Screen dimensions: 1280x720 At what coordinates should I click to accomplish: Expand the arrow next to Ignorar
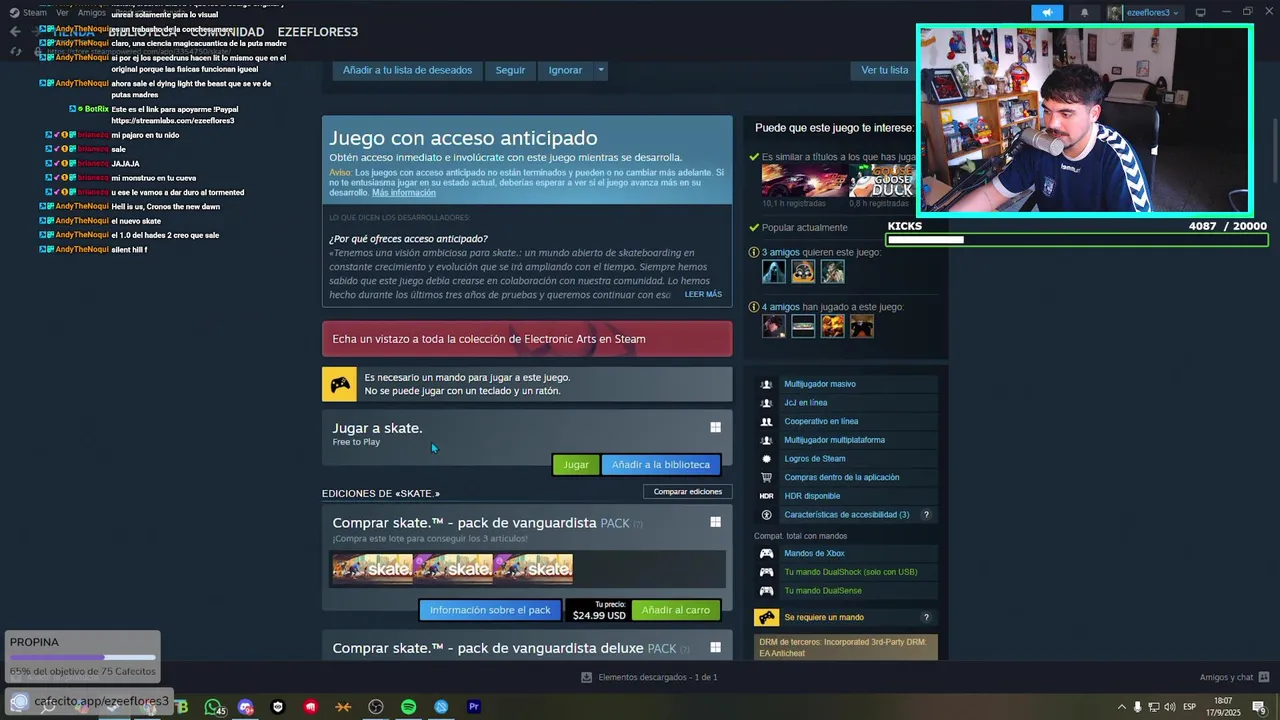600,70
